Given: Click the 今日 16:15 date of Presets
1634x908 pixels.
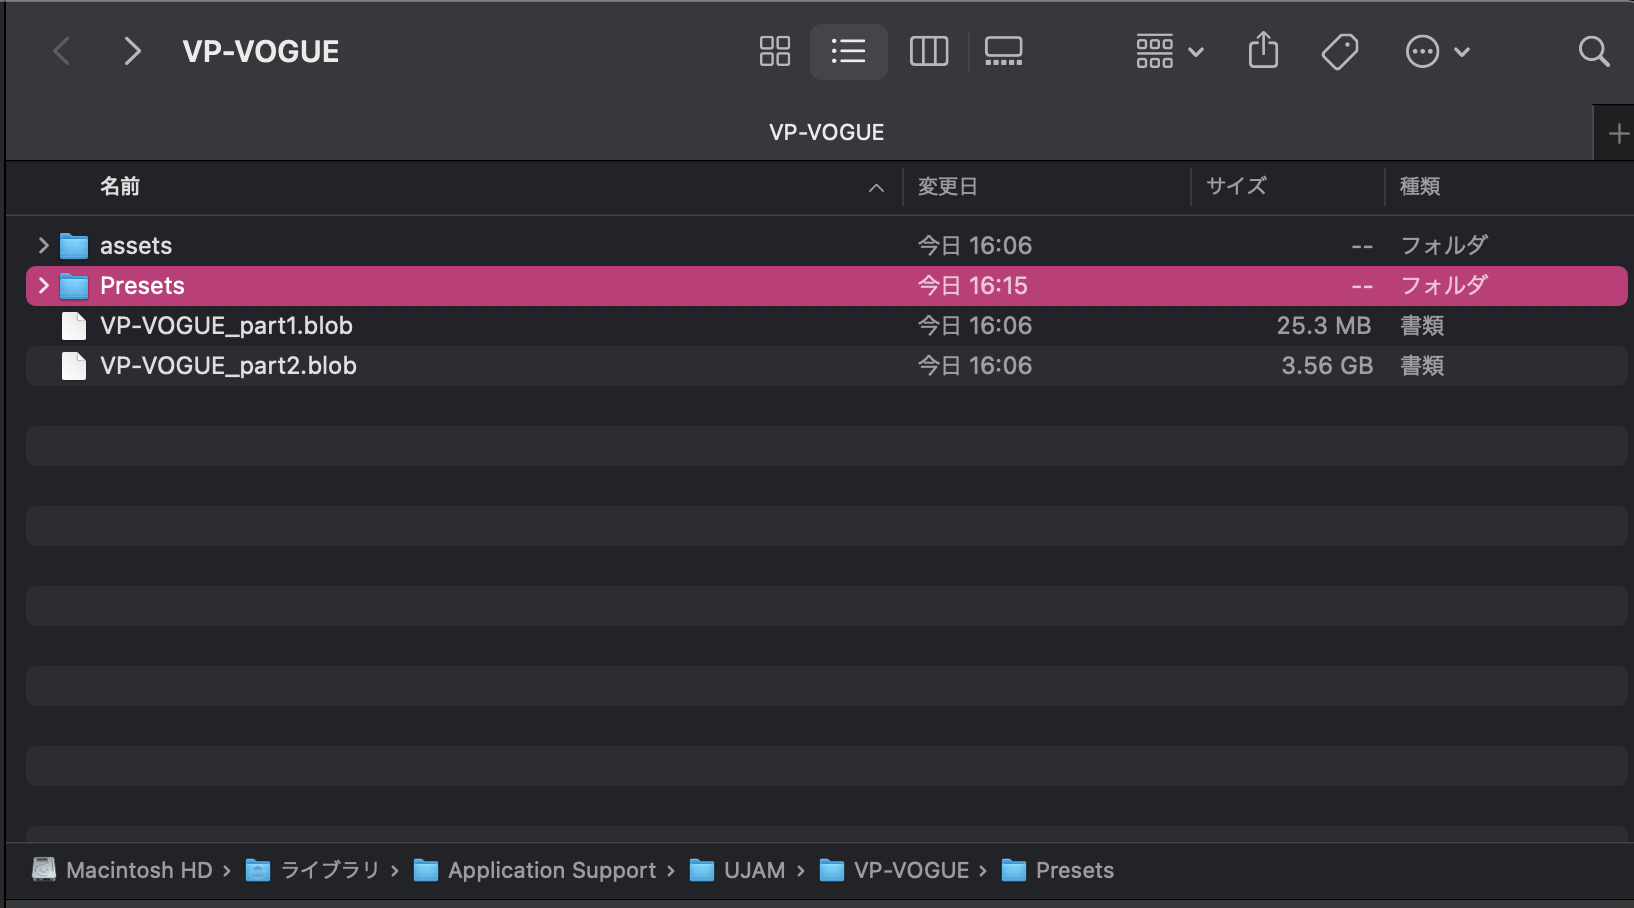Looking at the screenshot, I should pyautogui.click(x=973, y=285).
